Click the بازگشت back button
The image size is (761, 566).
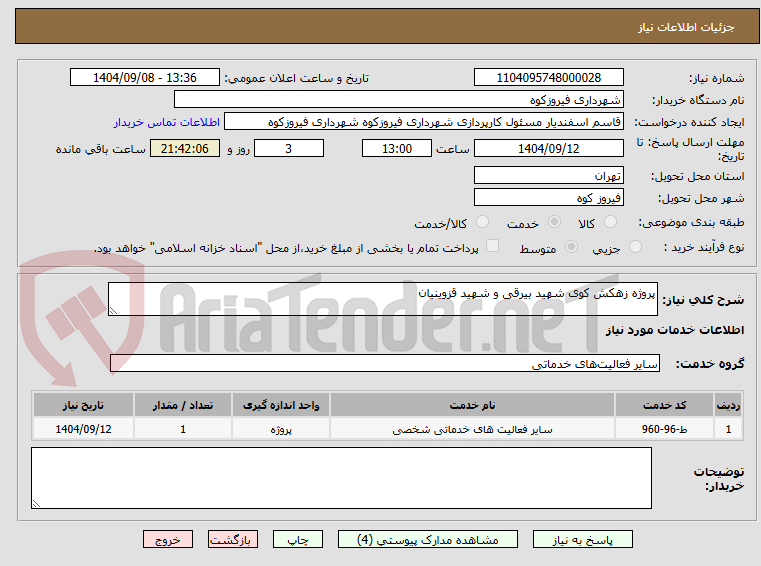[232, 539]
